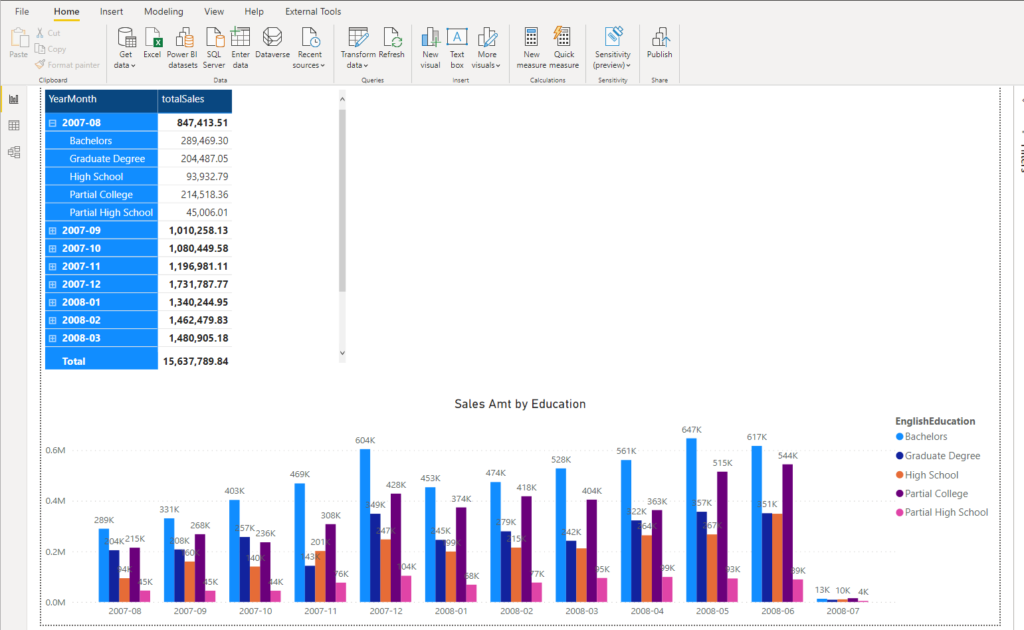The width and height of the screenshot is (1024, 630).
Task: Select the Bachelors row in matrix
Action: [x=138, y=140]
